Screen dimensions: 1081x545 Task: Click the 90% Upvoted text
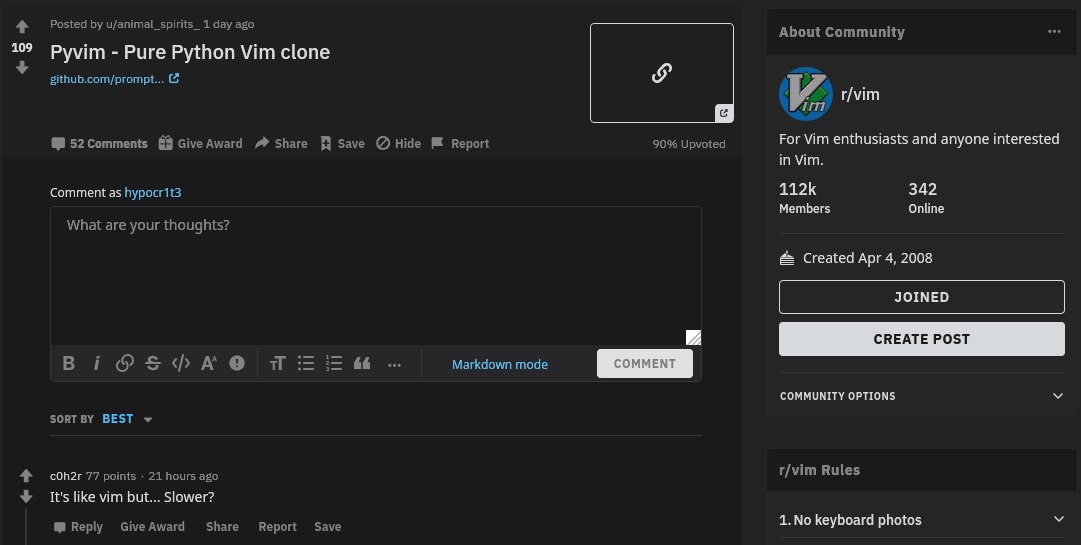(x=689, y=144)
